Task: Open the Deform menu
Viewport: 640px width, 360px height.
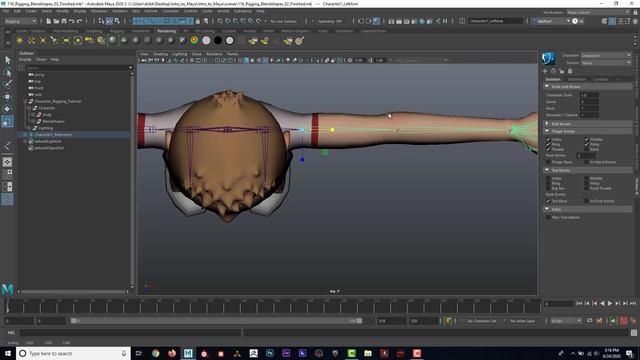Action: coord(151,11)
